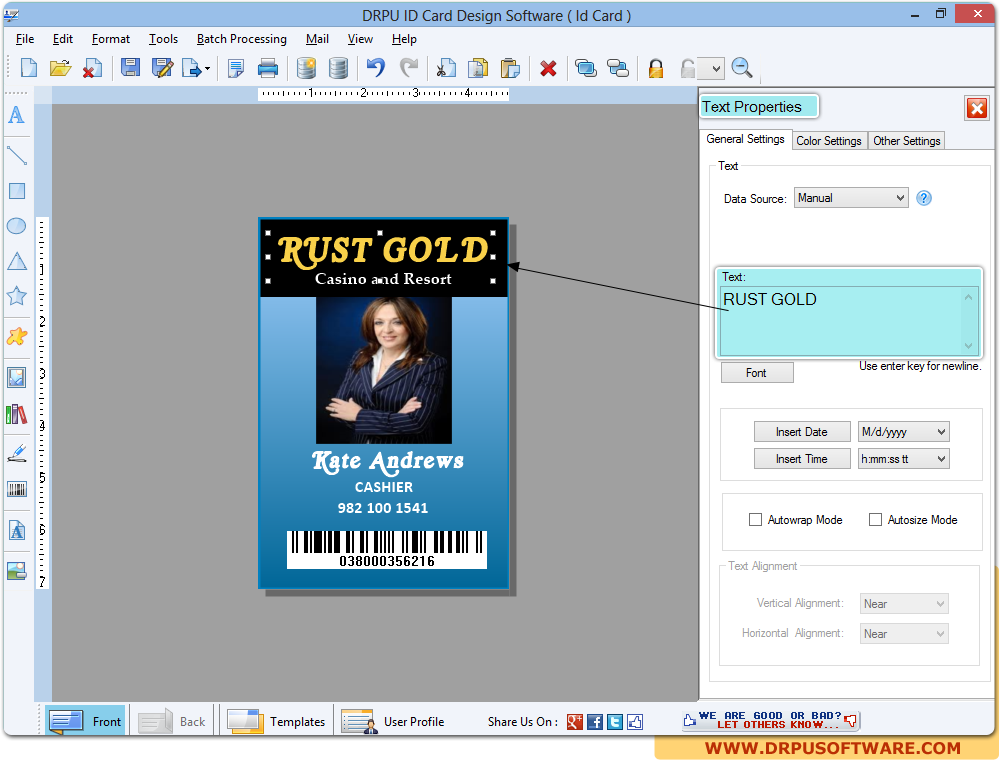Open the h:mm:ss tt time format dropdown

point(903,458)
